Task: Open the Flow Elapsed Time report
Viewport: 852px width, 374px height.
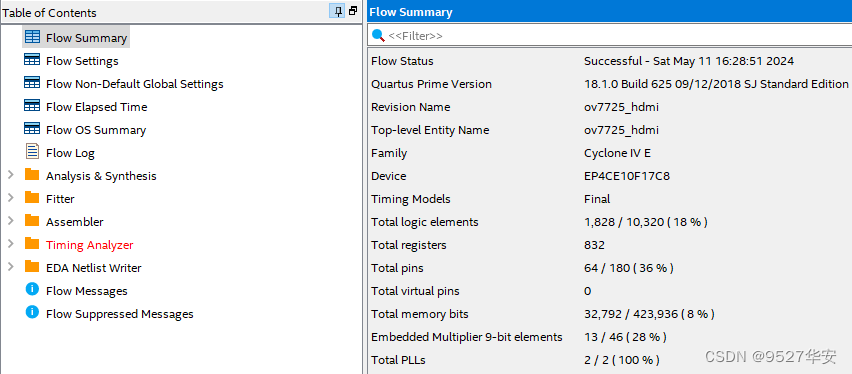Action: pyautogui.click(x=97, y=107)
